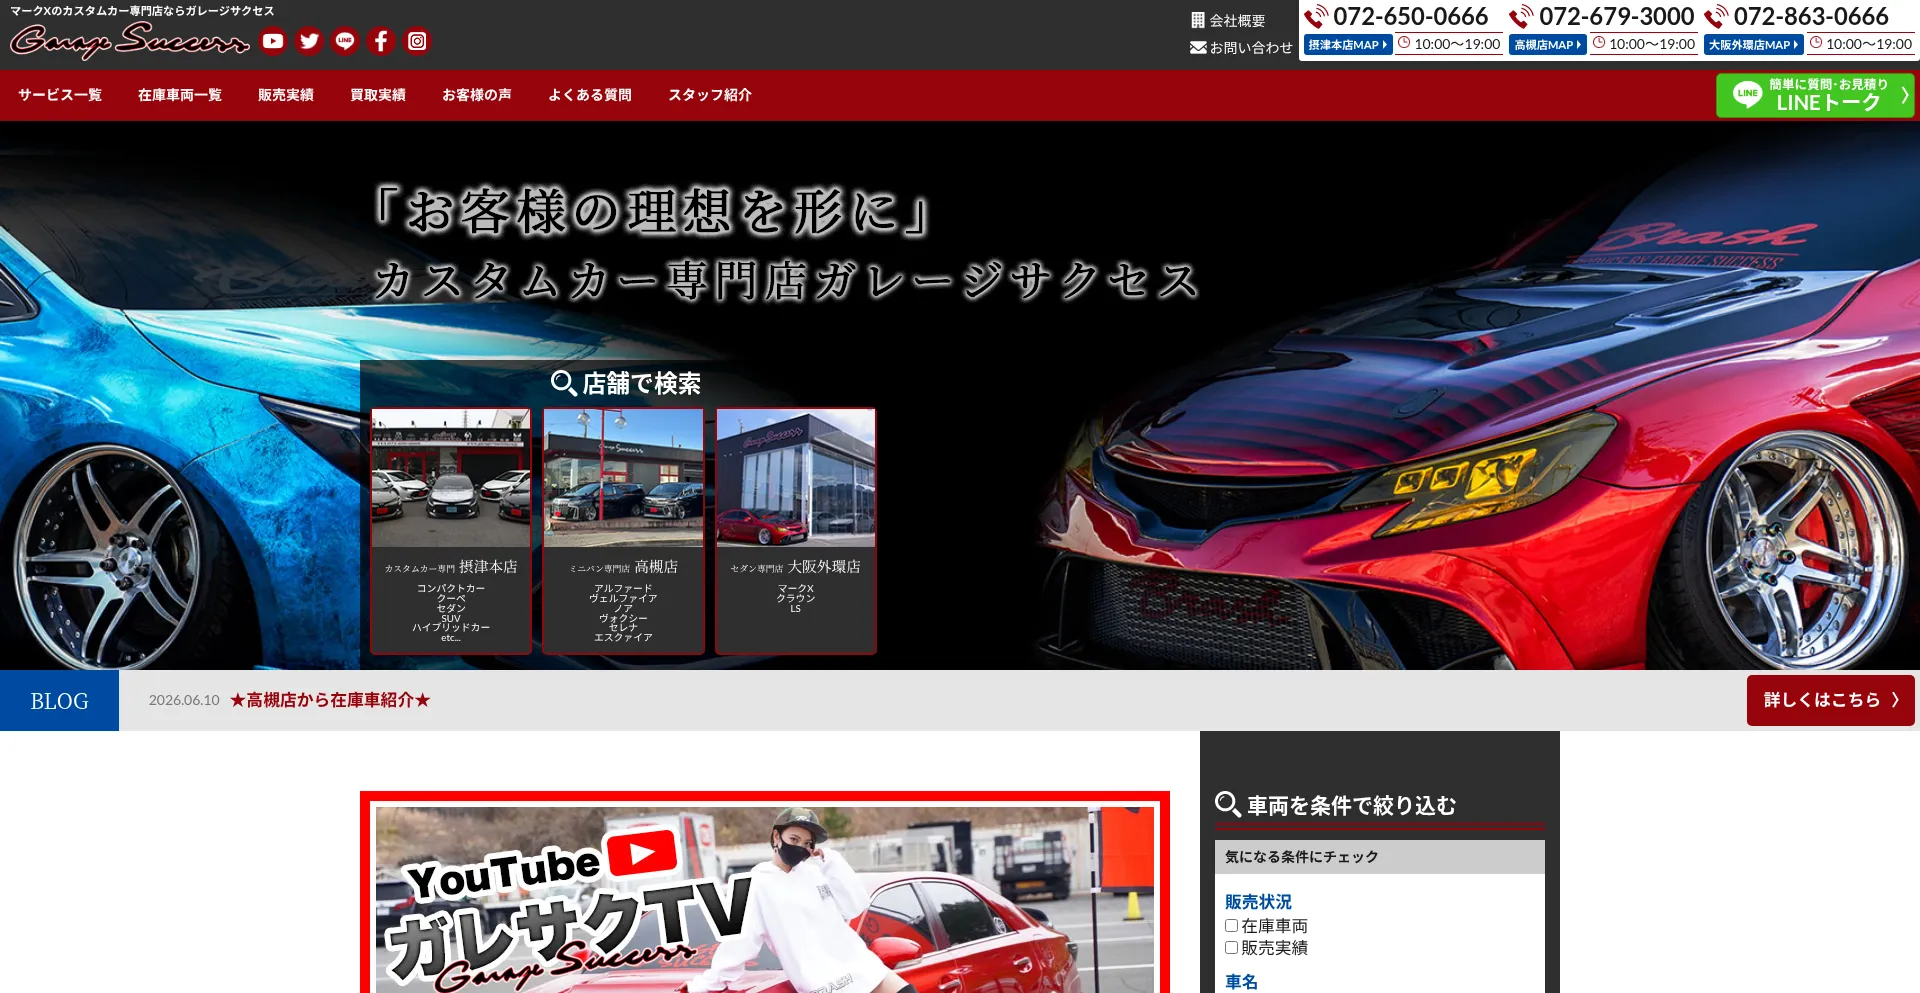This screenshot has height=993, width=1920.
Task: Click the blog date 2026.06.10
Action: point(184,700)
